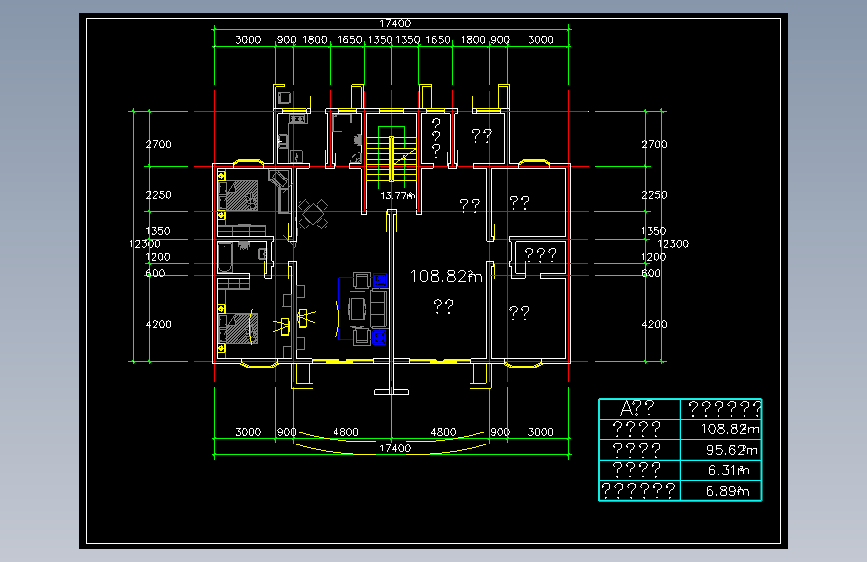
Task: Click the right 1800 dimension in the top row
Action: tap(473, 40)
